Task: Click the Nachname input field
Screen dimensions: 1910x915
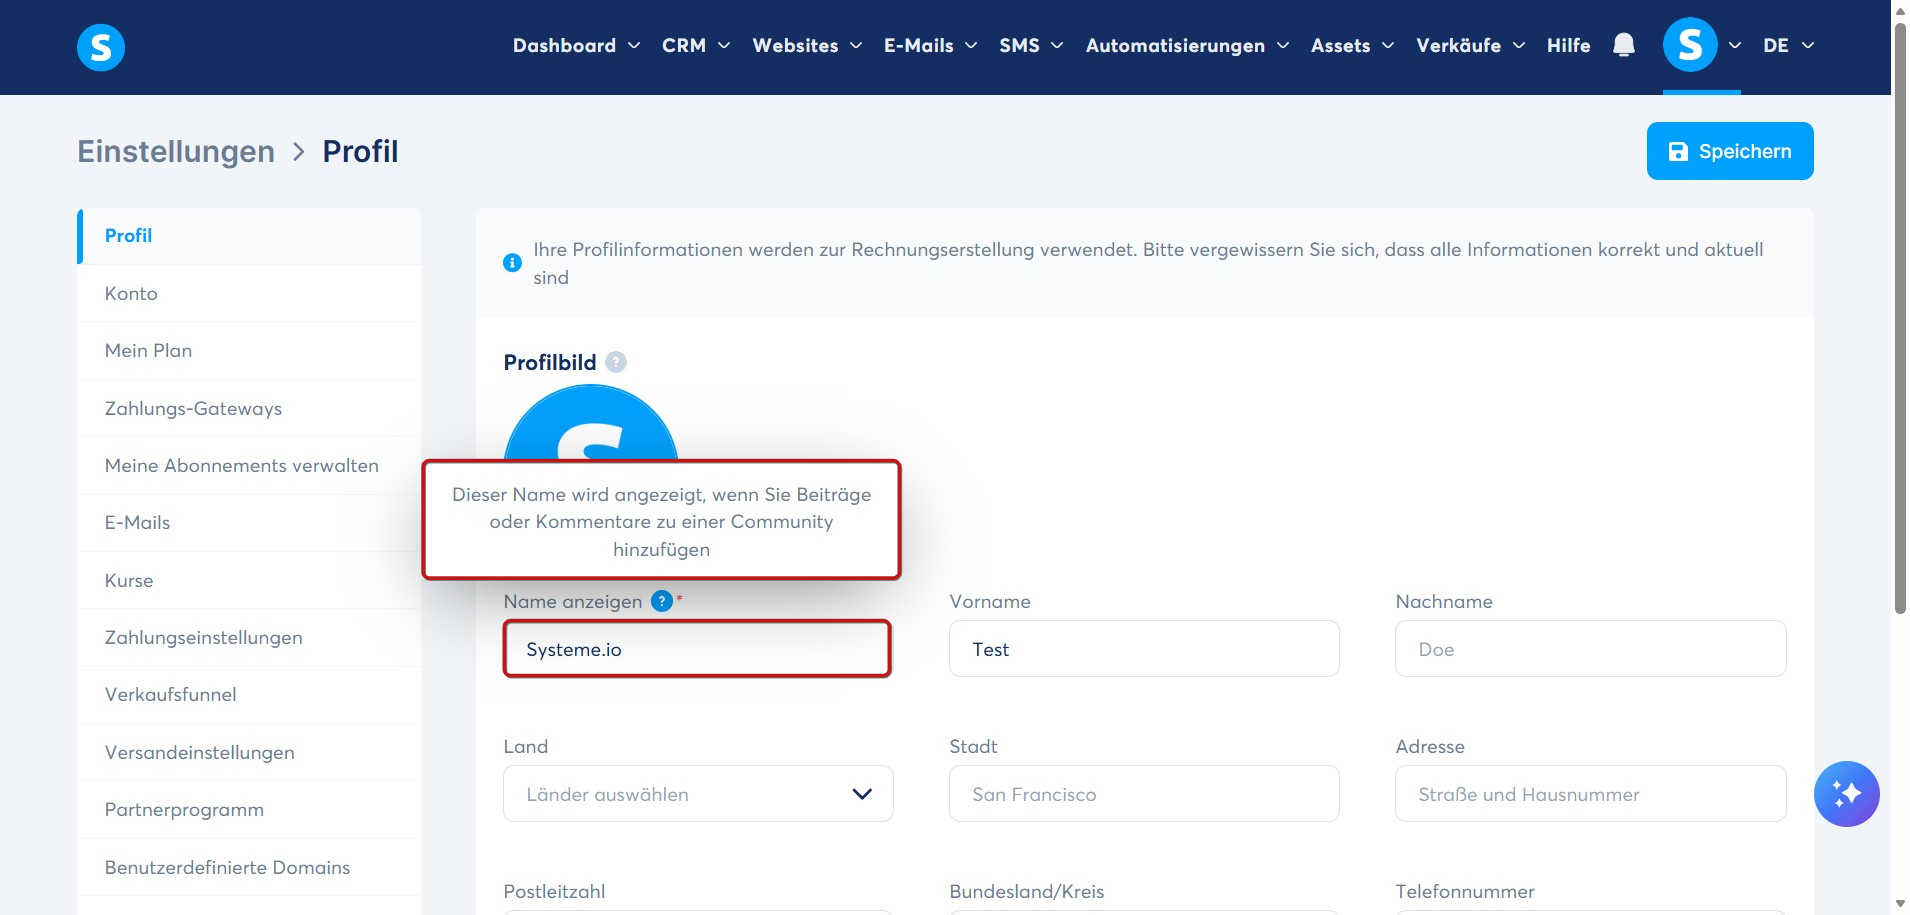Action: tap(1591, 649)
